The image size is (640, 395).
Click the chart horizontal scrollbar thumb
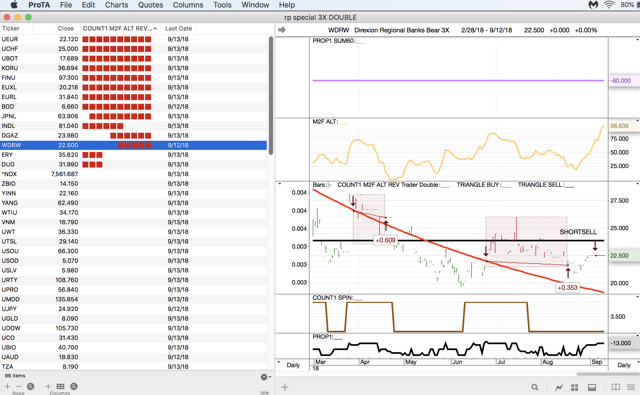coord(608,374)
